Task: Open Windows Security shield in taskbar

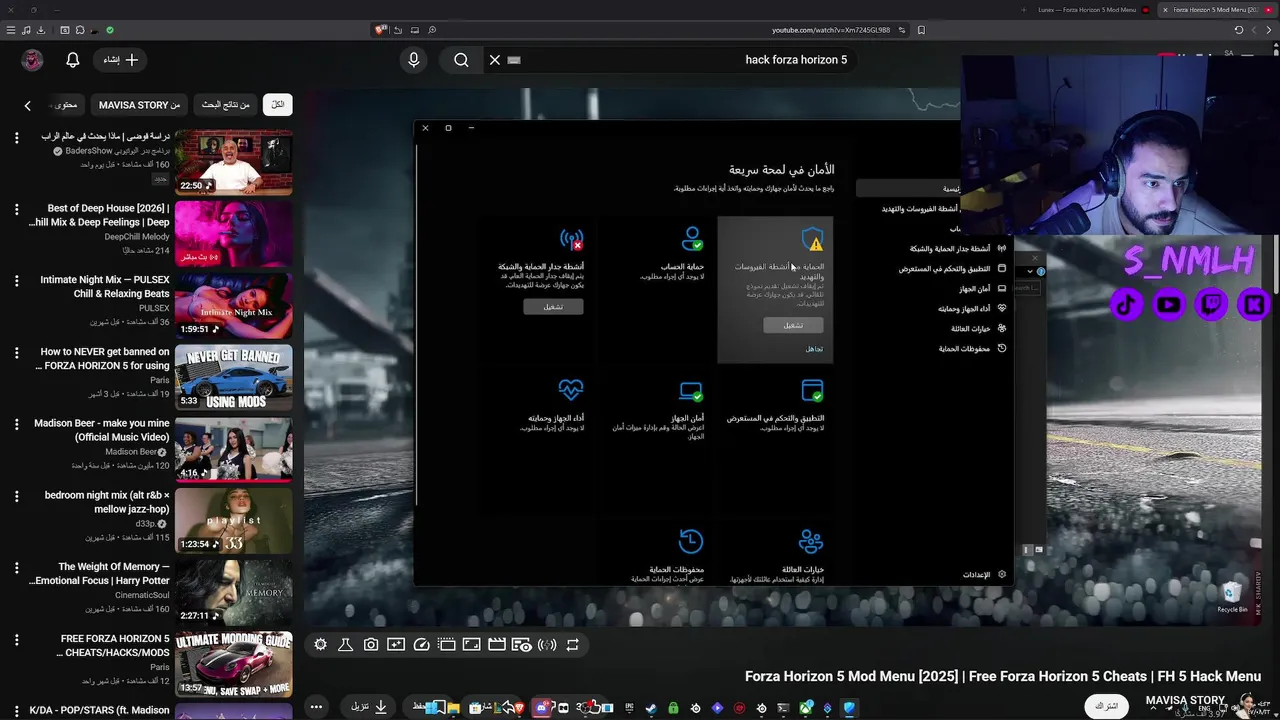Action: (849, 708)
